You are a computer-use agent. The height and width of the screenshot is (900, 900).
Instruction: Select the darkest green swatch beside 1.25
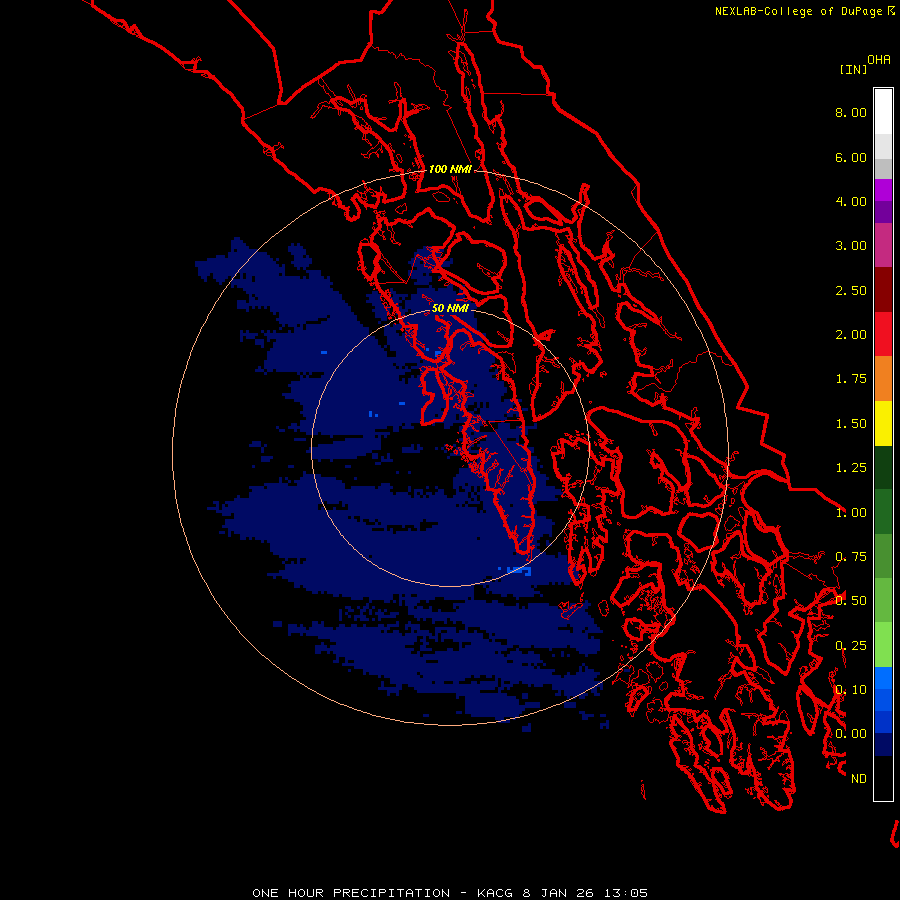coord(883,467)
